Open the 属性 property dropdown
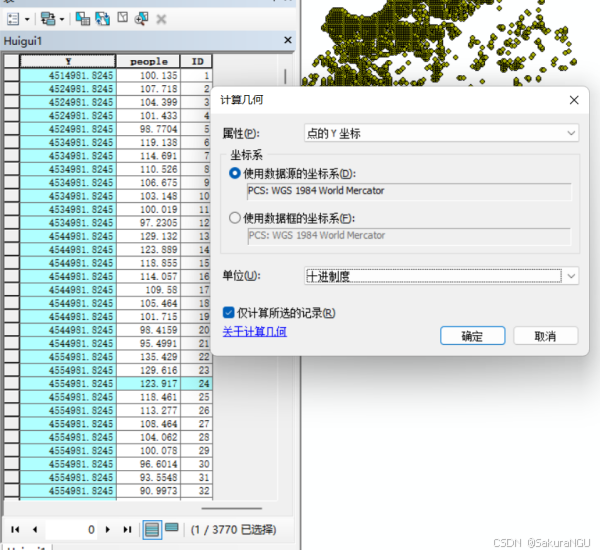 tap(441, 133)
